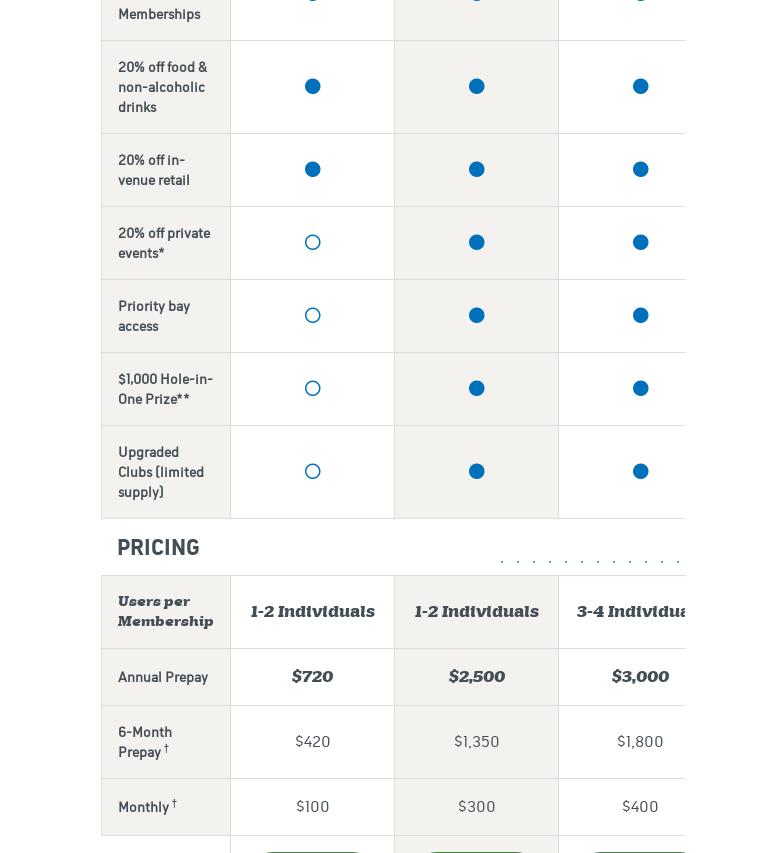Click the third column dot for Upgraded Clubs
Screen dimensions: 770x853
point(641,472)
